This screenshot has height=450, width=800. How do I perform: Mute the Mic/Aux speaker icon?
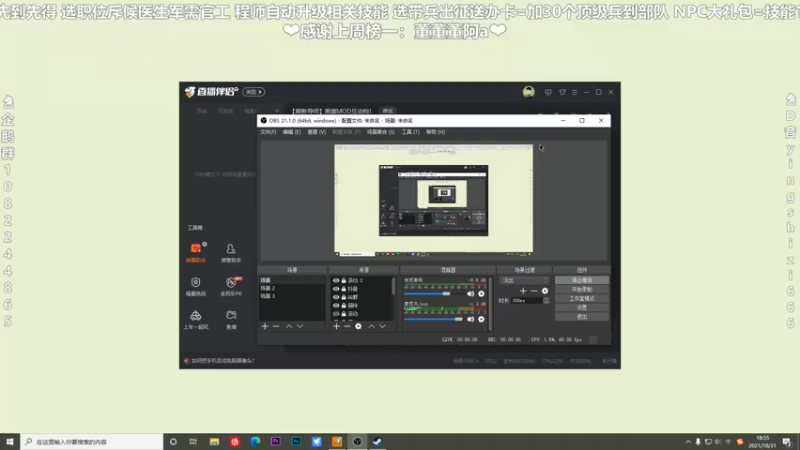pos(470,319)
